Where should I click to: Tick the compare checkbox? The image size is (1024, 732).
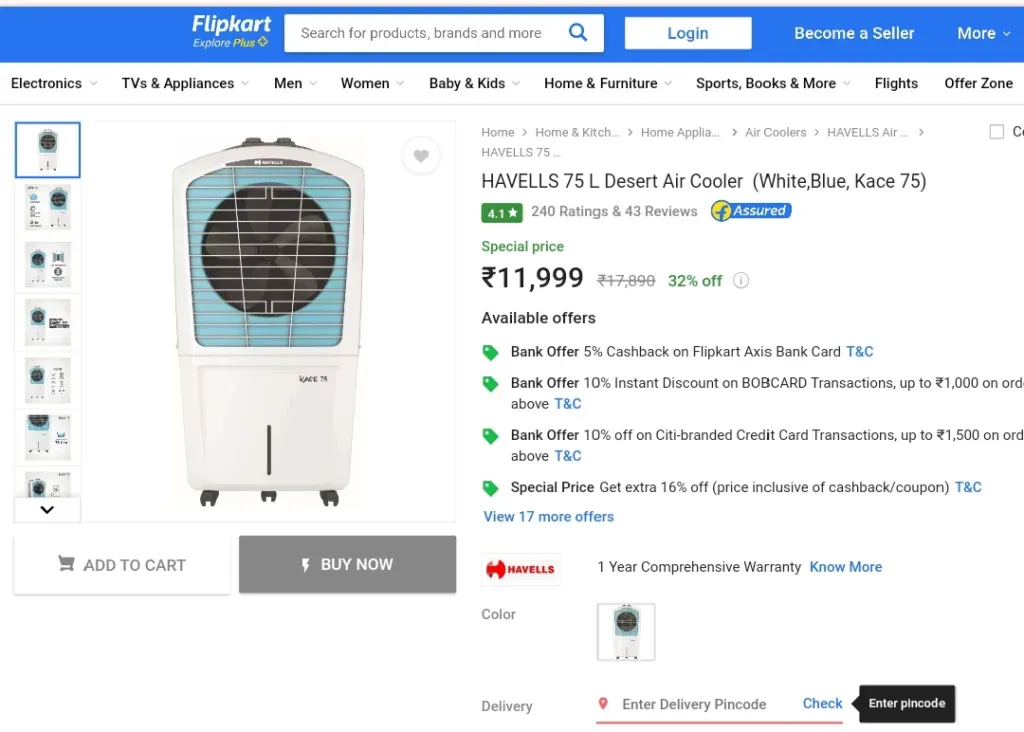(997, 132)
